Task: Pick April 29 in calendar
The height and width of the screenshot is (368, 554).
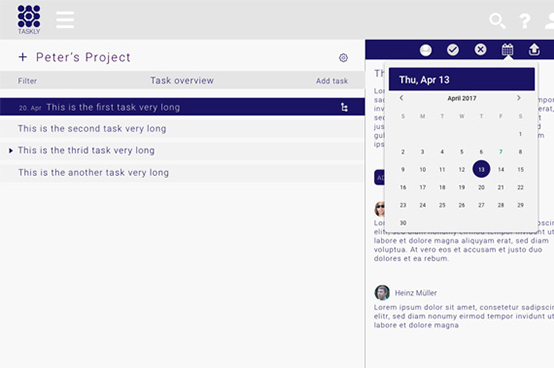Action: click(520, 205)
